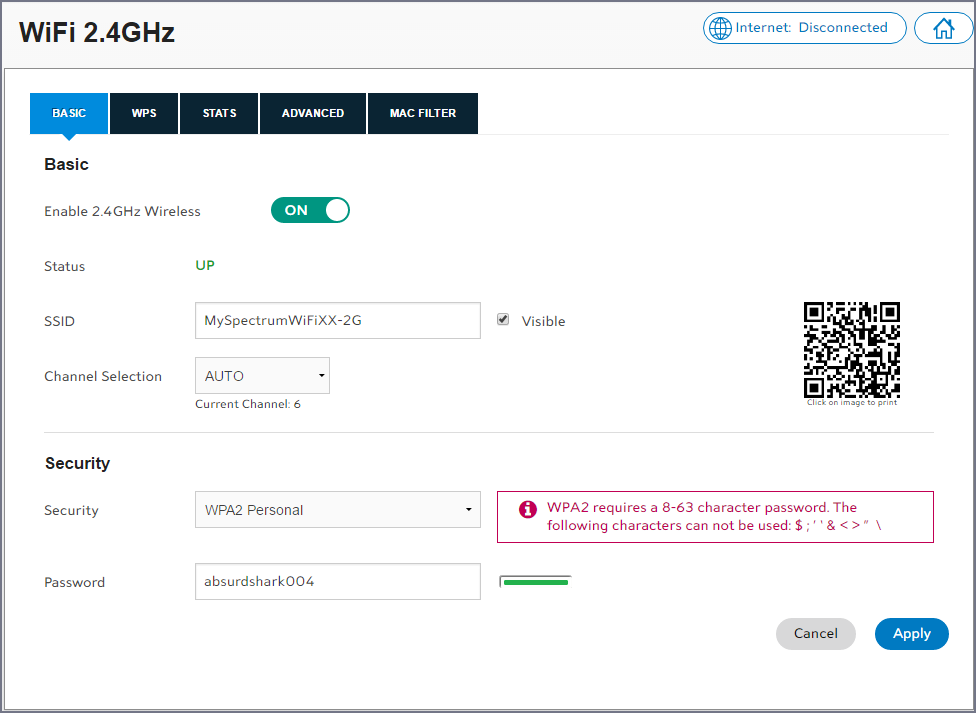
Task: Uncheck the Visible SSID checkbox
Action: click(x=503, y=320)
